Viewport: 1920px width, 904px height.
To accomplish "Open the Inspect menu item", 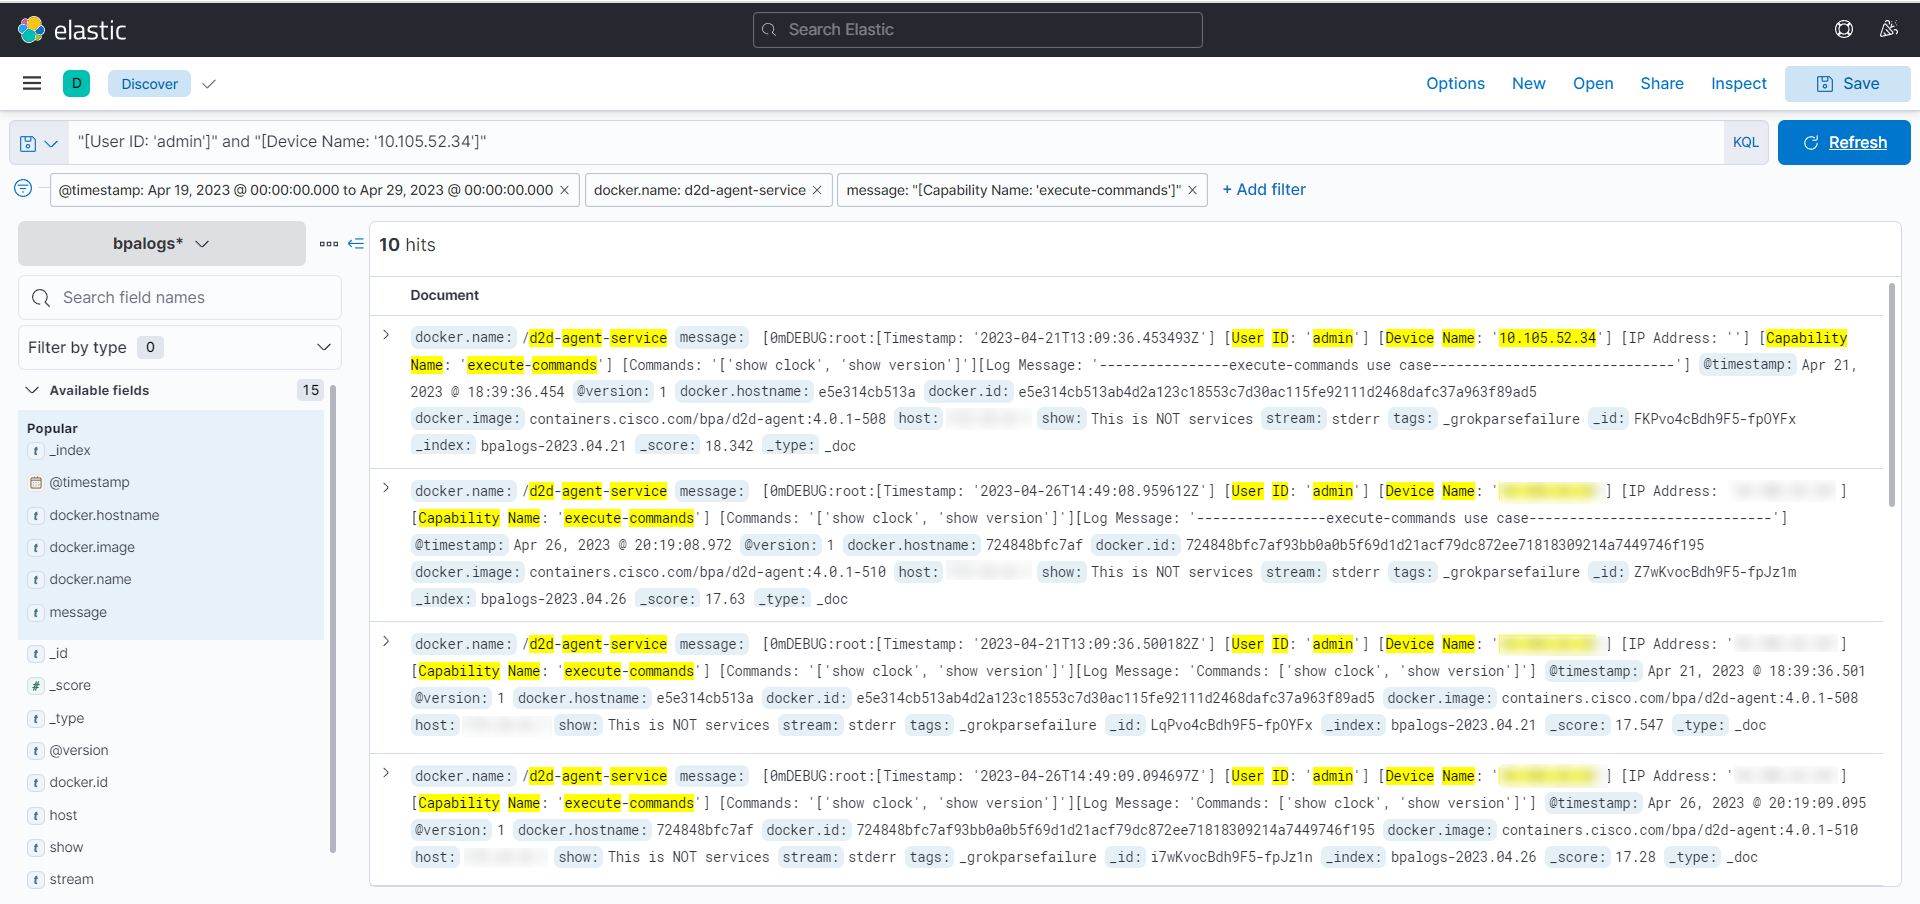I will click(1738, 84).
